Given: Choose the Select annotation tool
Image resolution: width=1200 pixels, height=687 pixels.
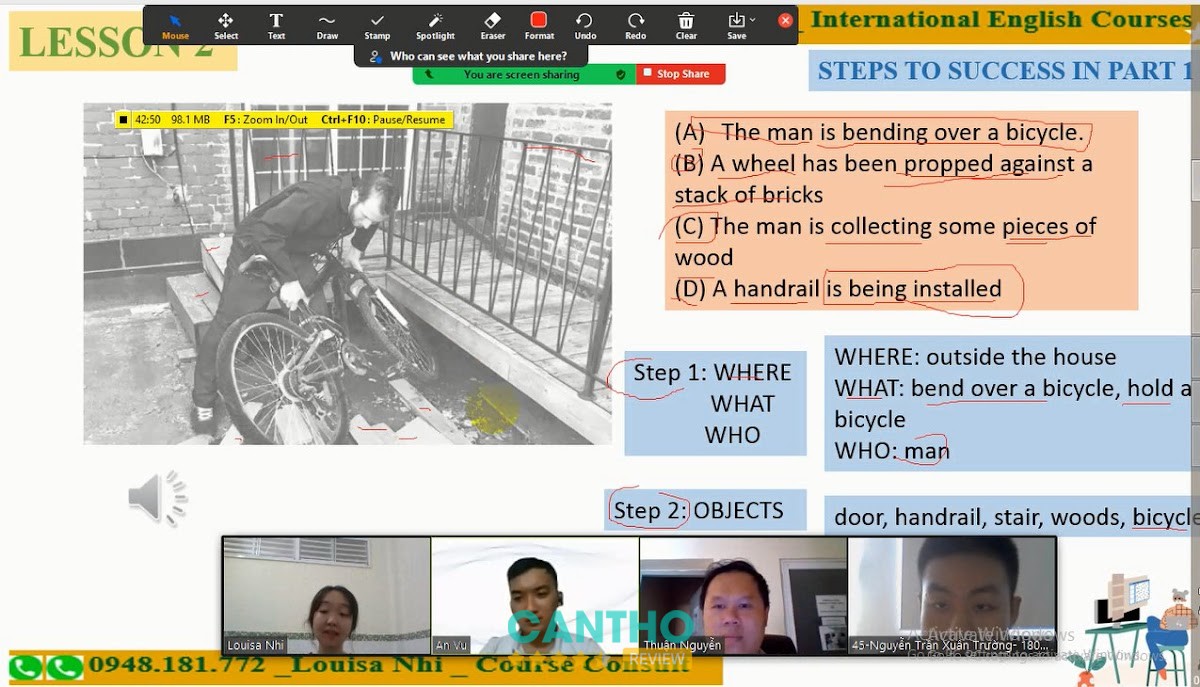Looking at the screenshot, I should [226, 26].
